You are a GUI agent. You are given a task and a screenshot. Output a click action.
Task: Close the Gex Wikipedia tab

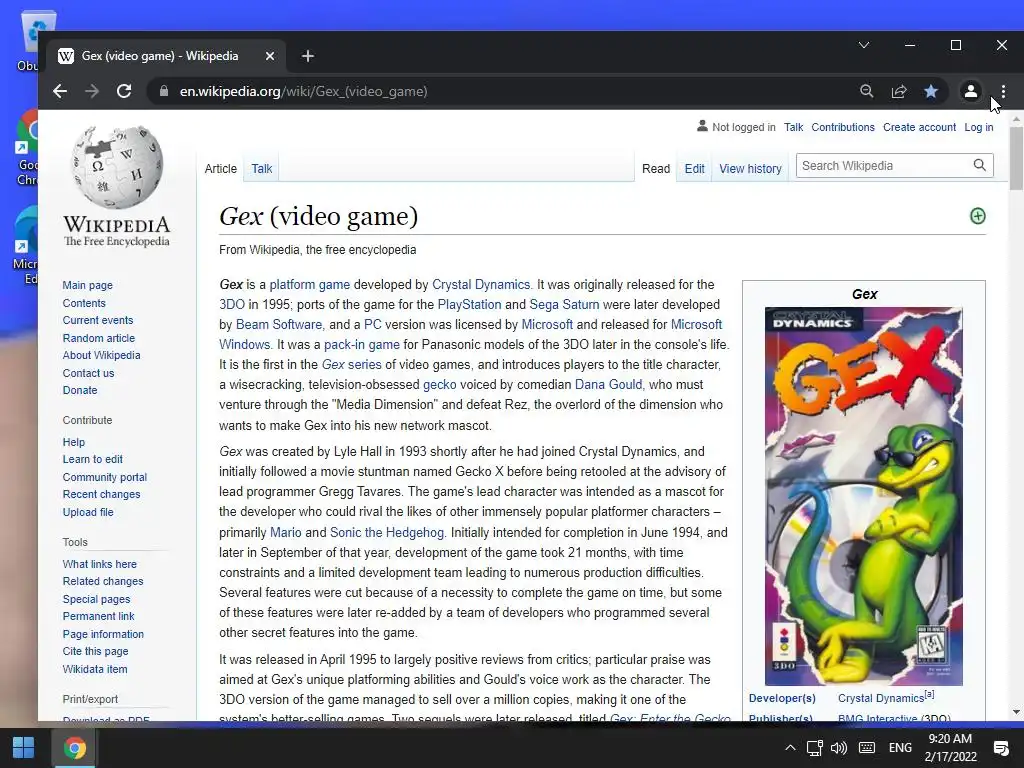270,56
